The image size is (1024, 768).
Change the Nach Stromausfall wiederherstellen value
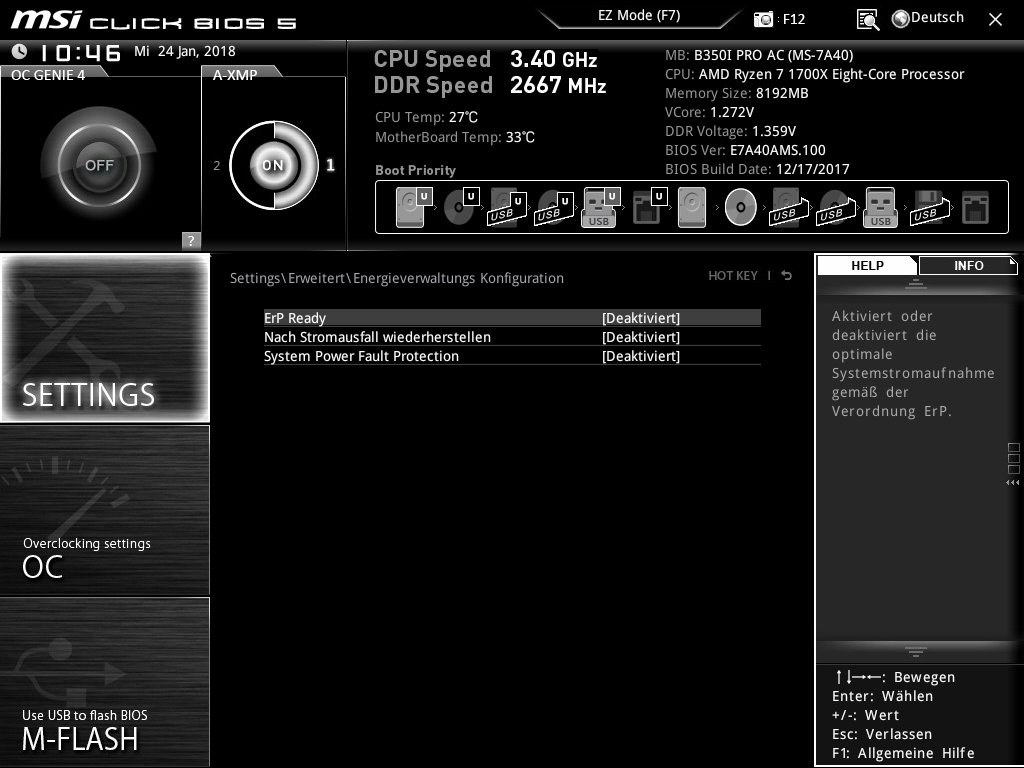[641, 337]
